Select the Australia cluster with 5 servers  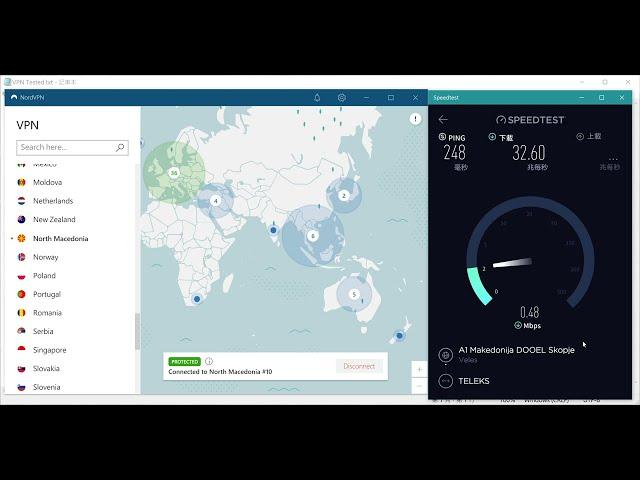(x=353, y=294)
